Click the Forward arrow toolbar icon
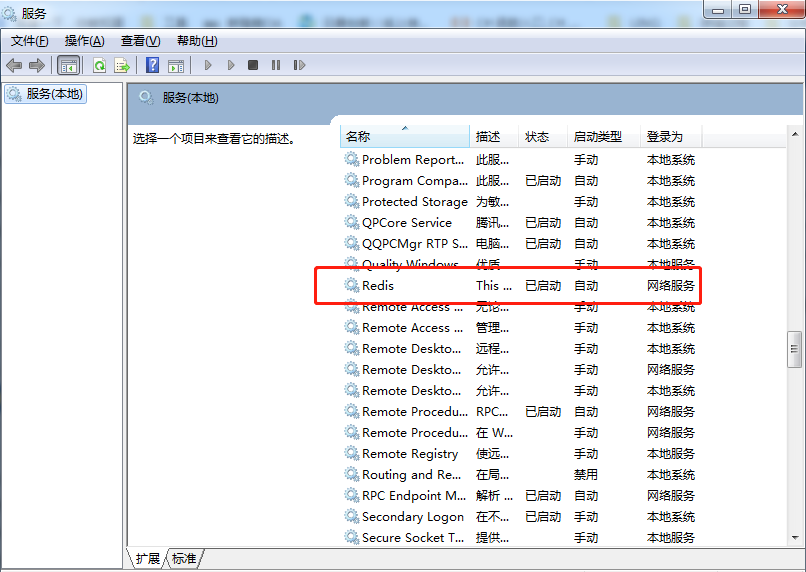Image resolution: width=806 pixels, height=572 pixels. click(x=36, y=65)
